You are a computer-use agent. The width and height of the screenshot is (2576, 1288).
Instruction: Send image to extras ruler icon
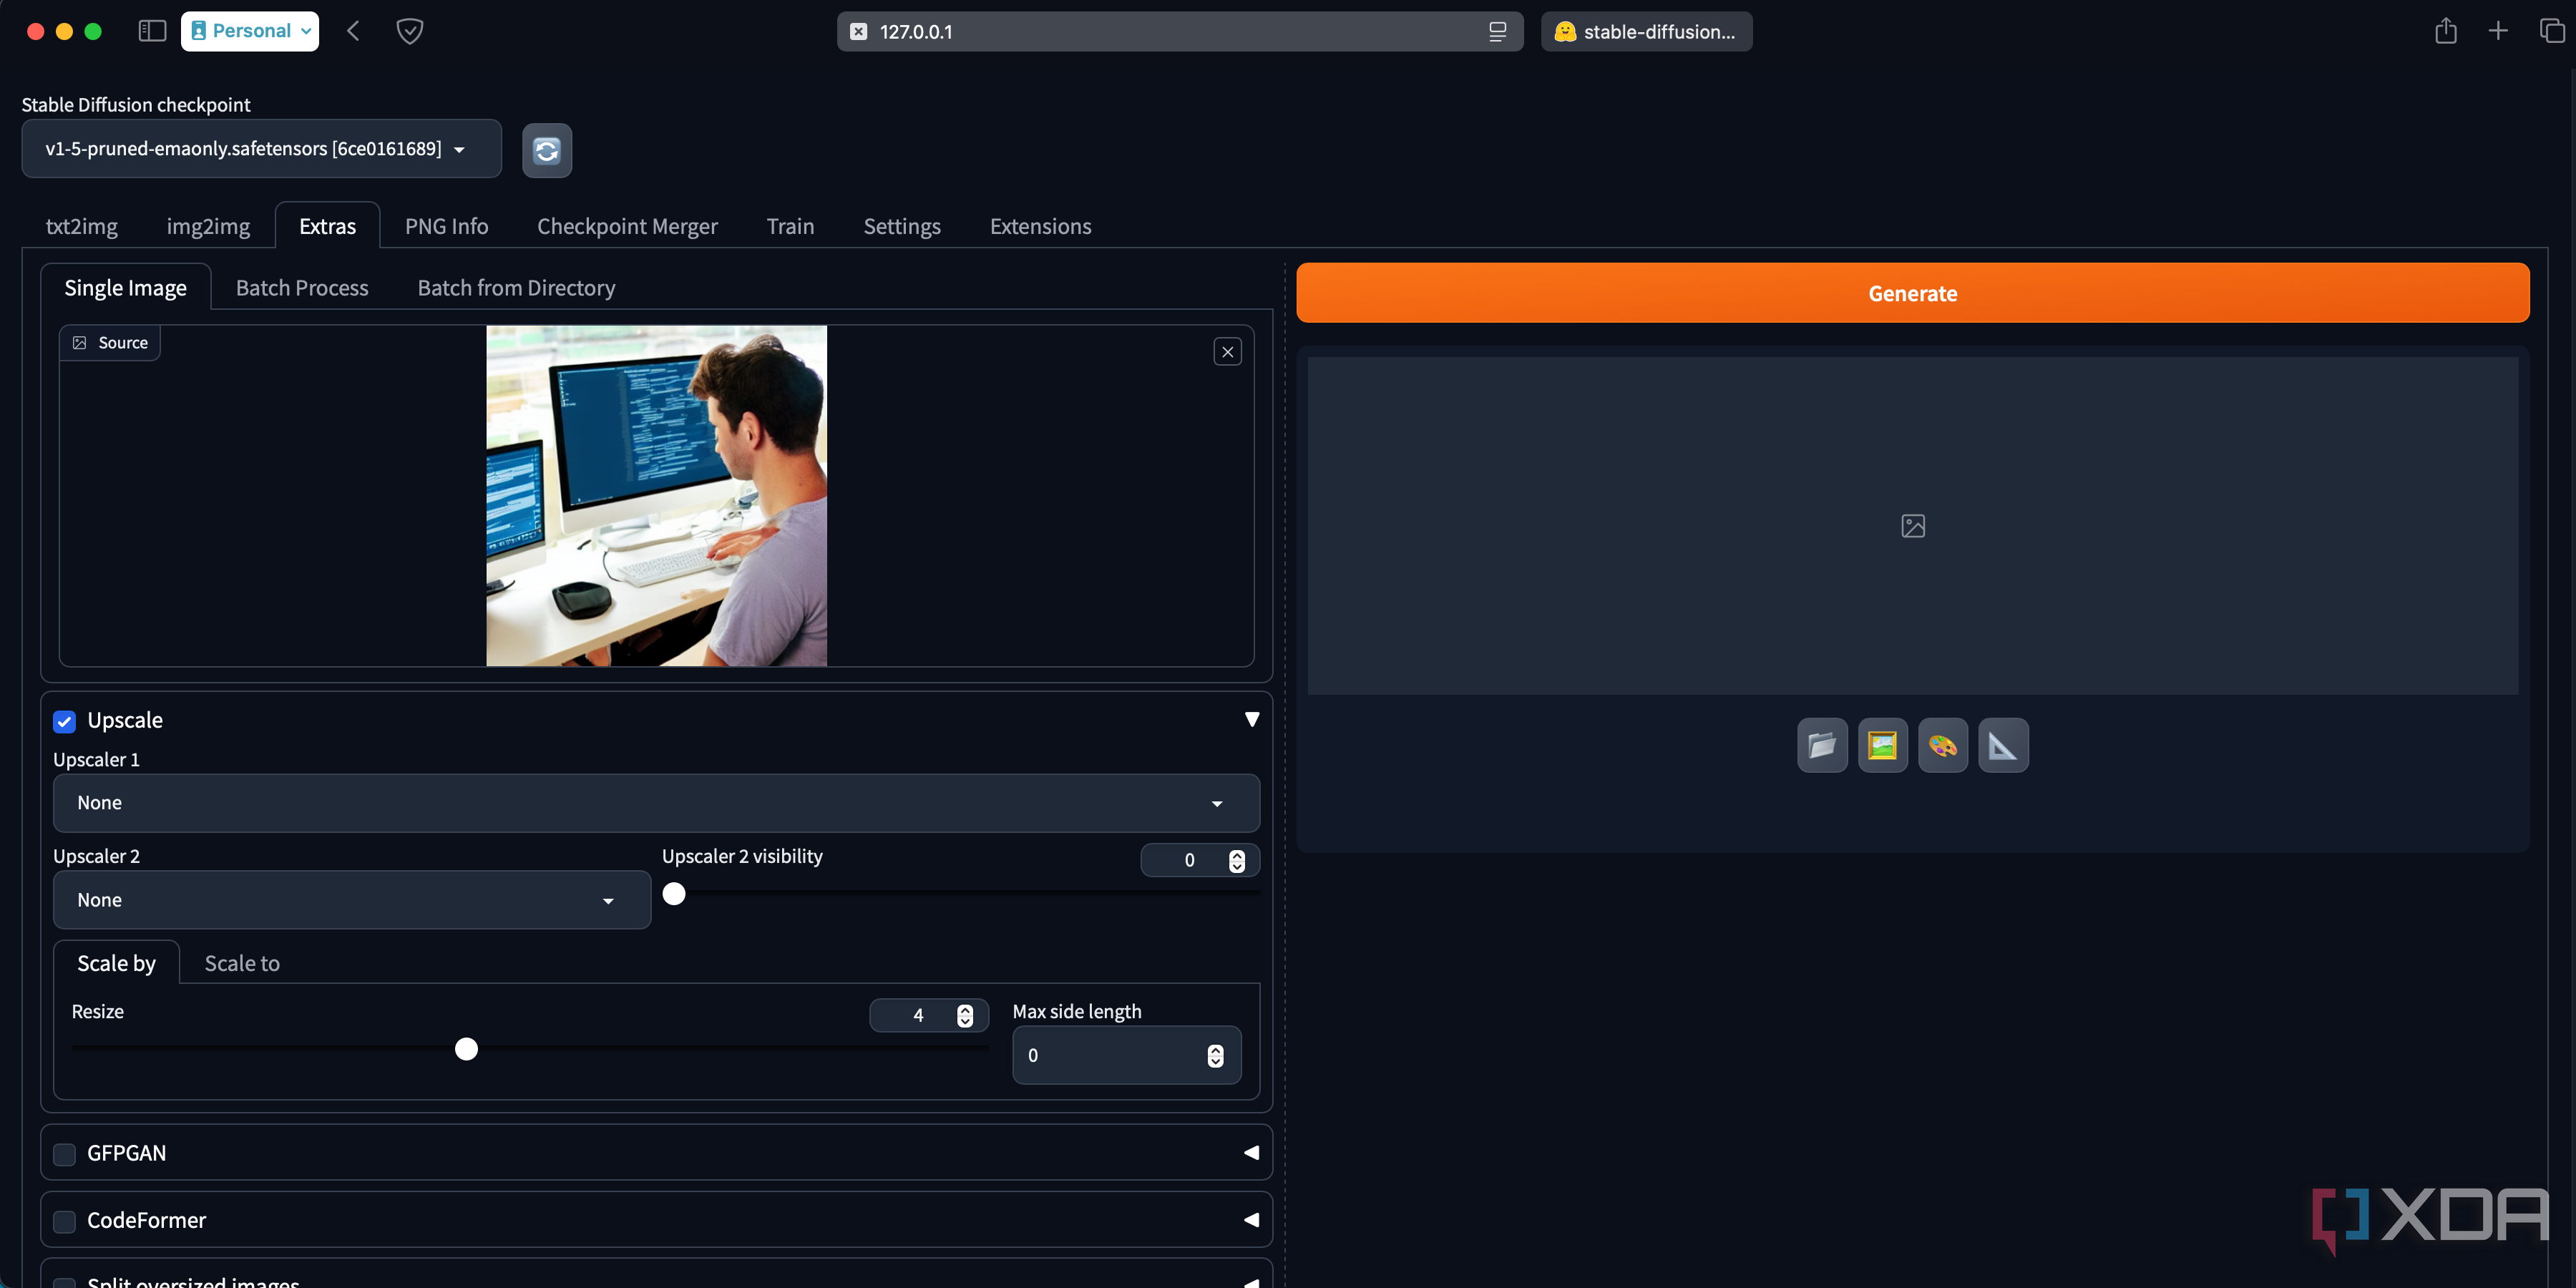coord(2003,745)
